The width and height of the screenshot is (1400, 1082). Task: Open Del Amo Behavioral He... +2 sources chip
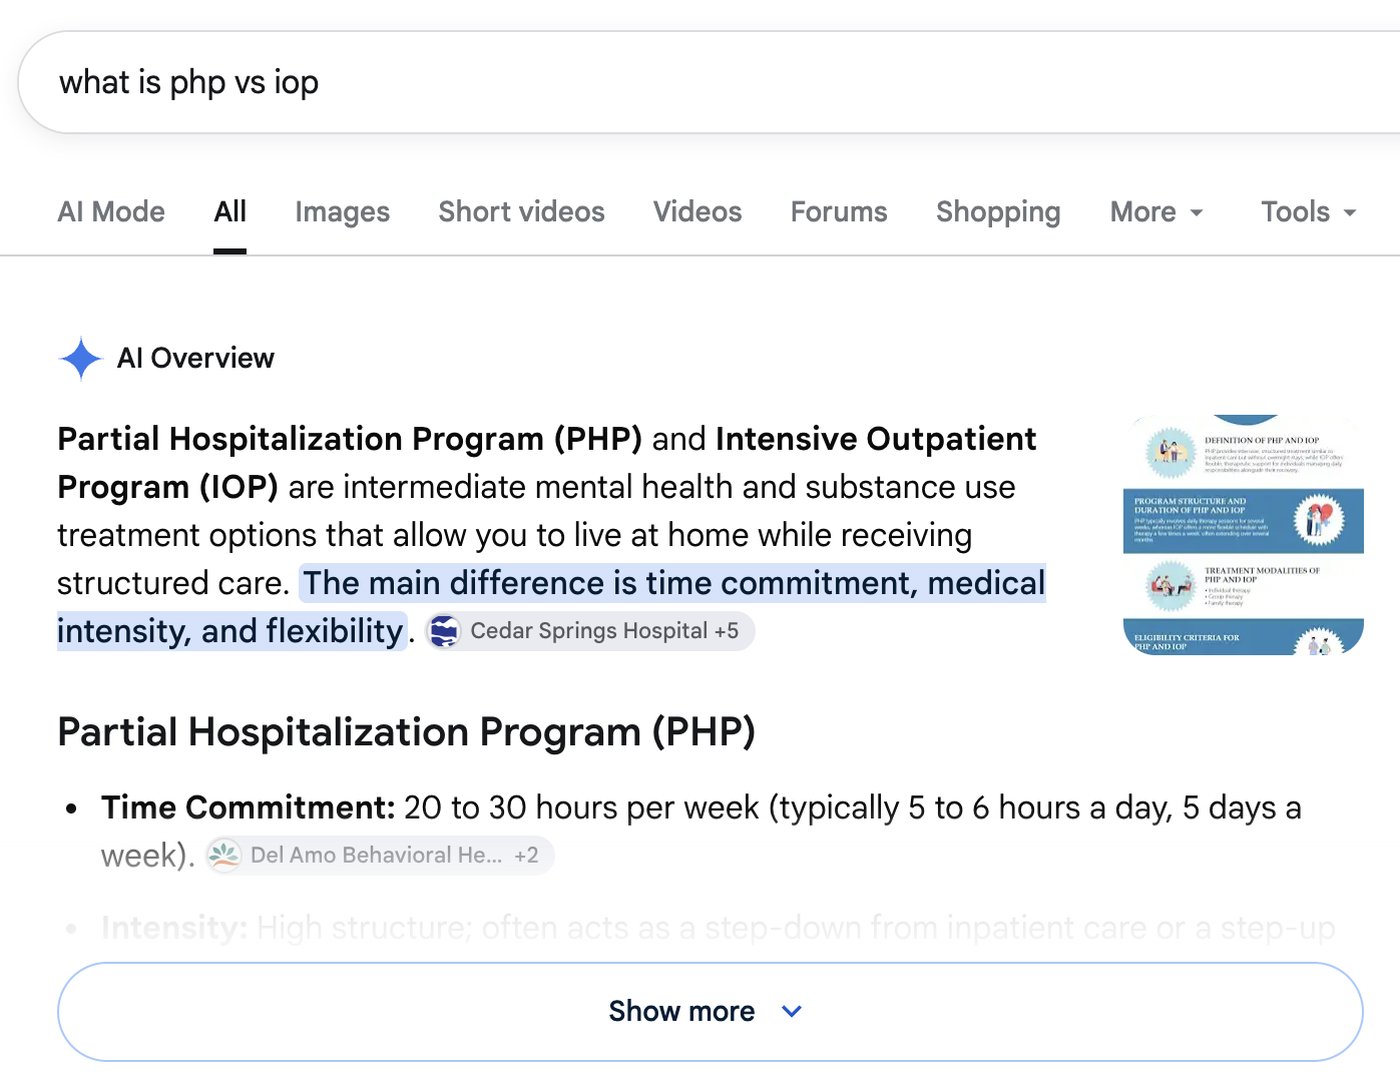pyautogui.click(x=380, y=855)
